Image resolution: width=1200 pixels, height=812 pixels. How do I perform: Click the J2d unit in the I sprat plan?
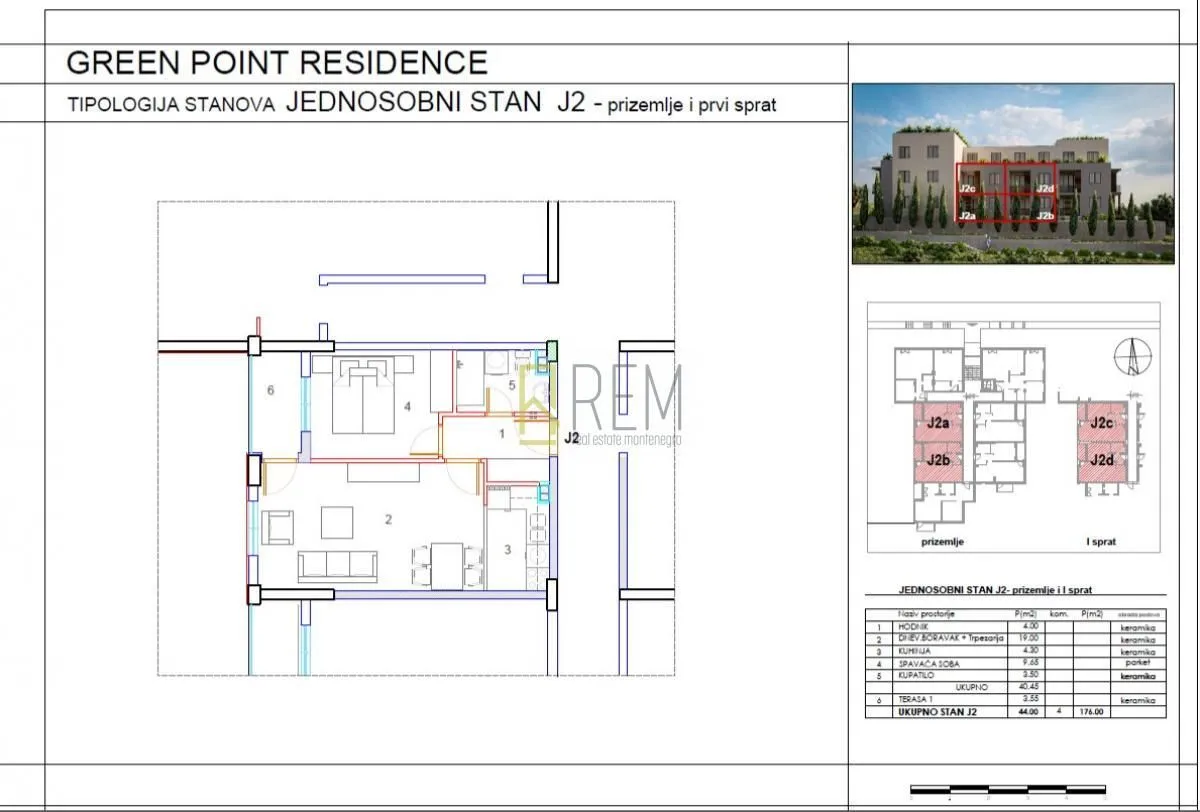(x=1103, y=461)
